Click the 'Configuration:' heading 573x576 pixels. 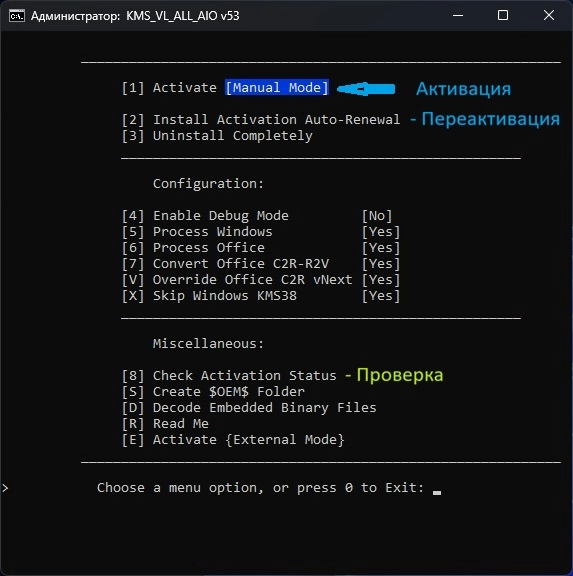pos(208,184)
